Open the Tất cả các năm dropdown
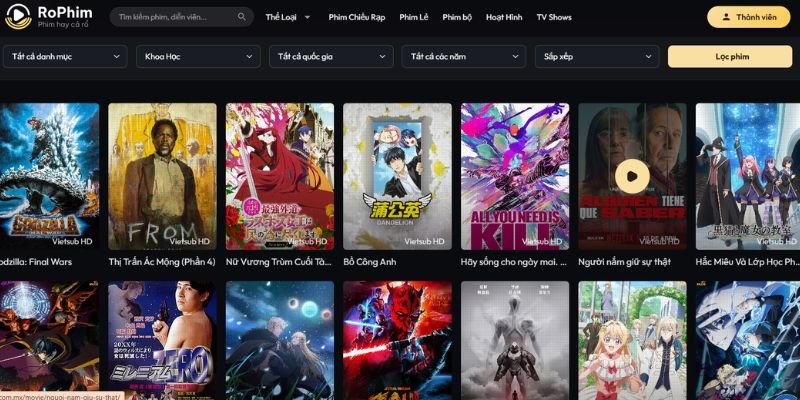The width and height of the screenshot is (800, 400). click(464, 57)
